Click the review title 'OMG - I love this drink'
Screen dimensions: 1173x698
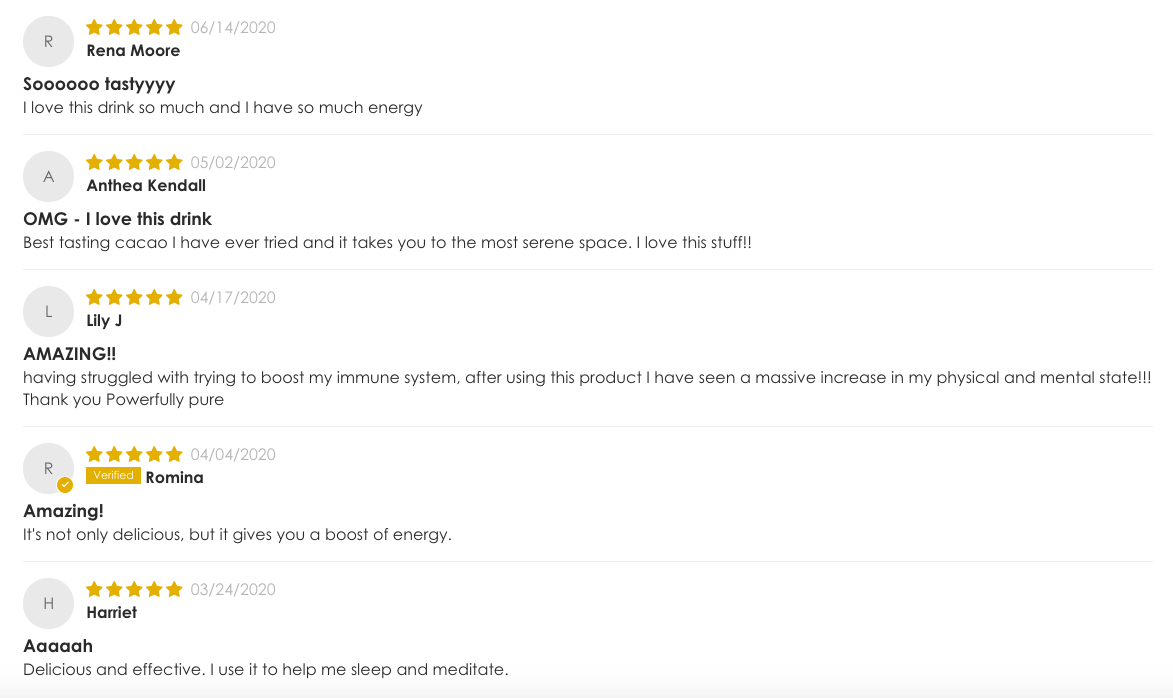click(x=117, y=219)
